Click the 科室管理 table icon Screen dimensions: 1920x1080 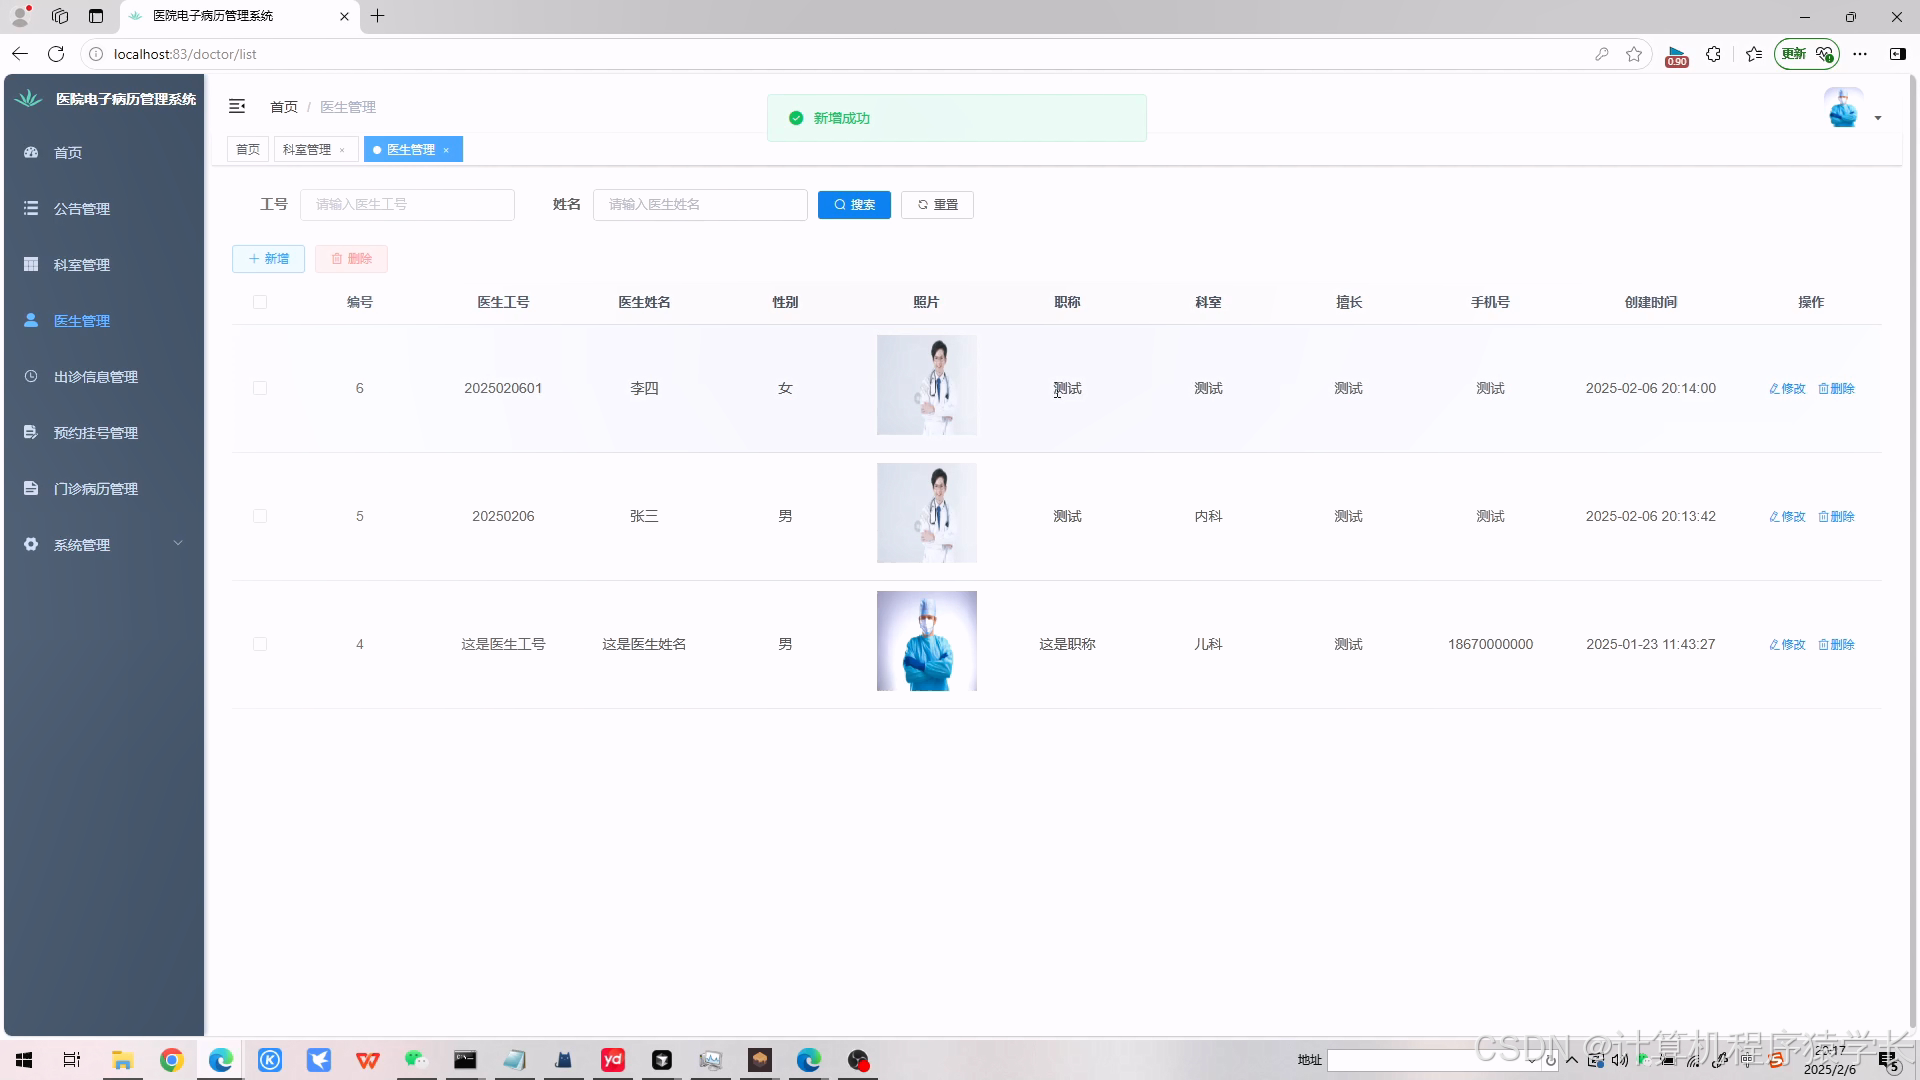[31, 264]
